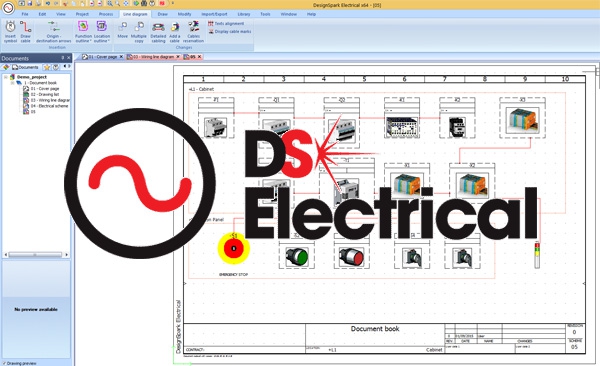The width and height of the screenshot is (600, 366).
Task: Click the Undo icon in quick access toolbar
Action: (48, 3)
